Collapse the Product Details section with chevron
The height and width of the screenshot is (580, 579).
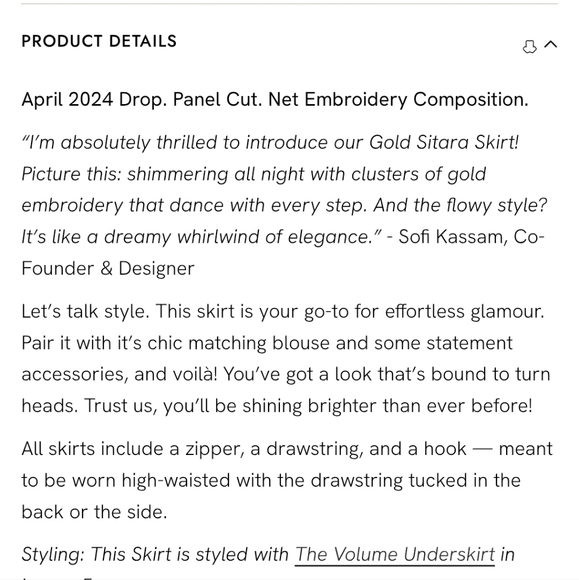tap(551, 45)
